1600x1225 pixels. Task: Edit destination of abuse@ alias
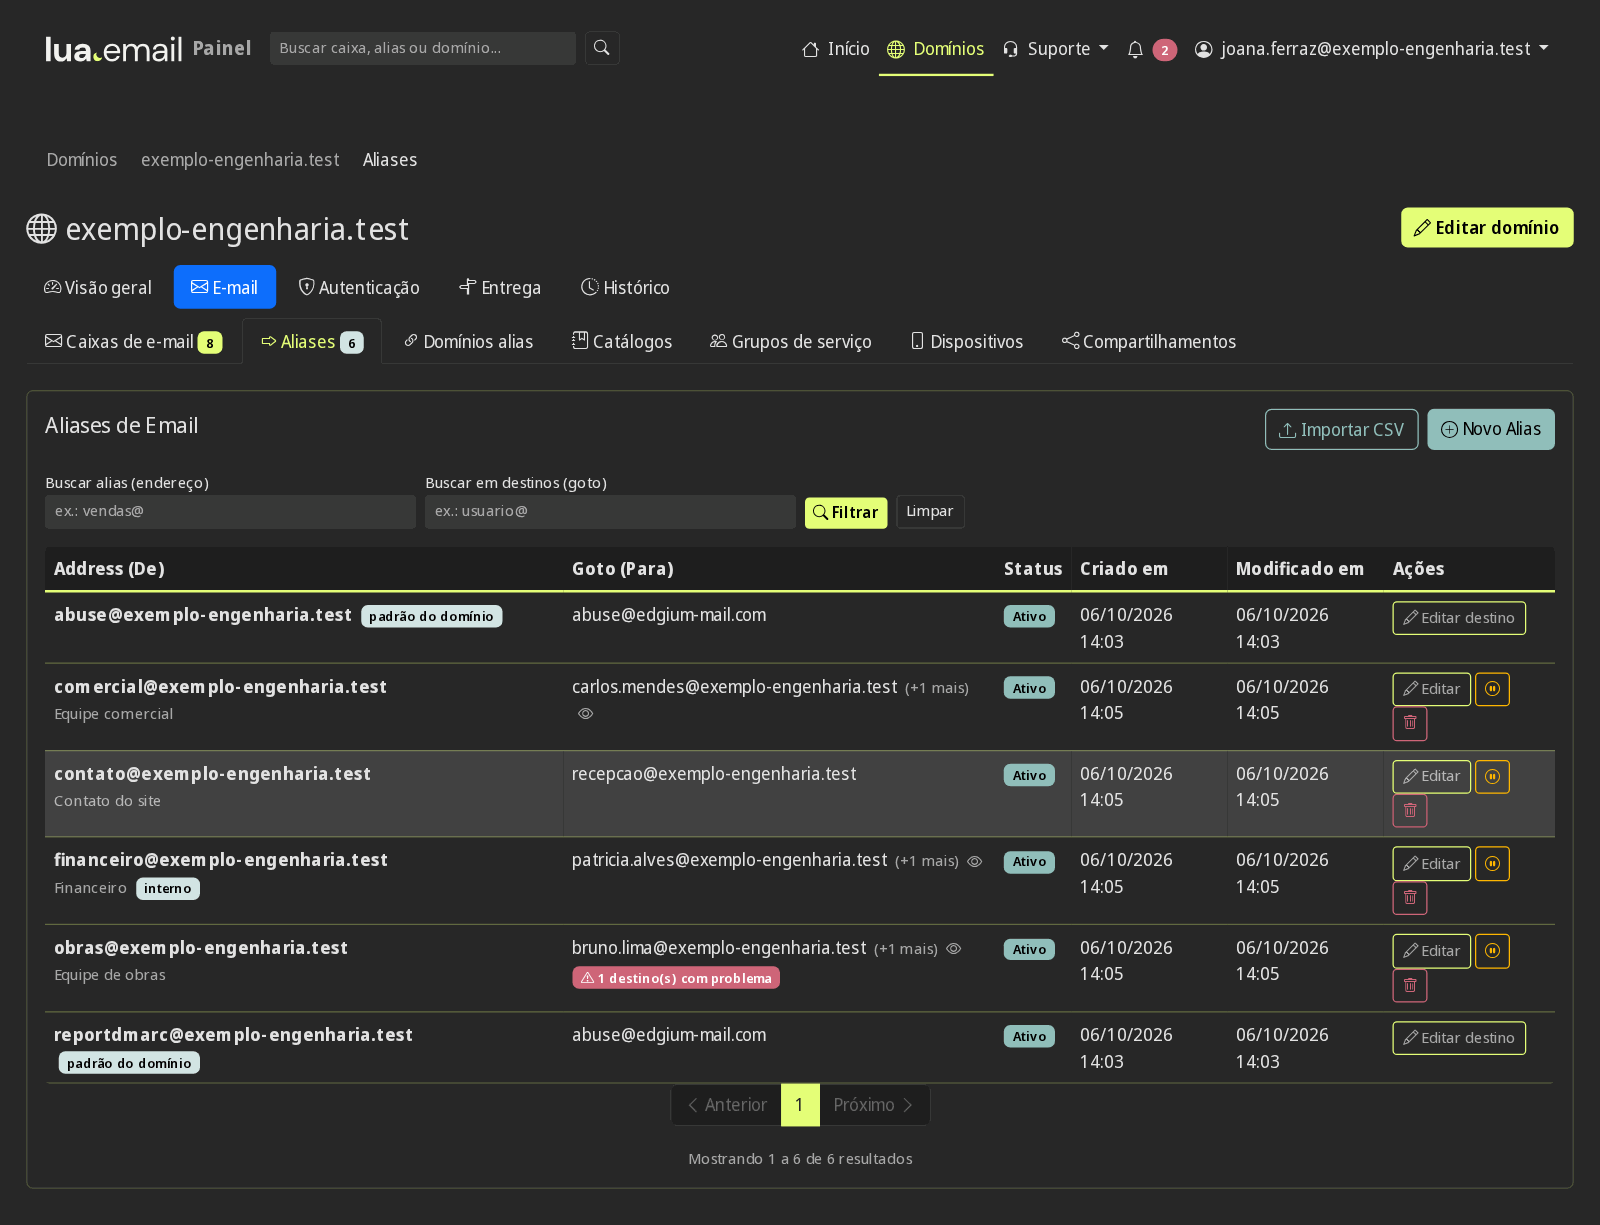1459,618
